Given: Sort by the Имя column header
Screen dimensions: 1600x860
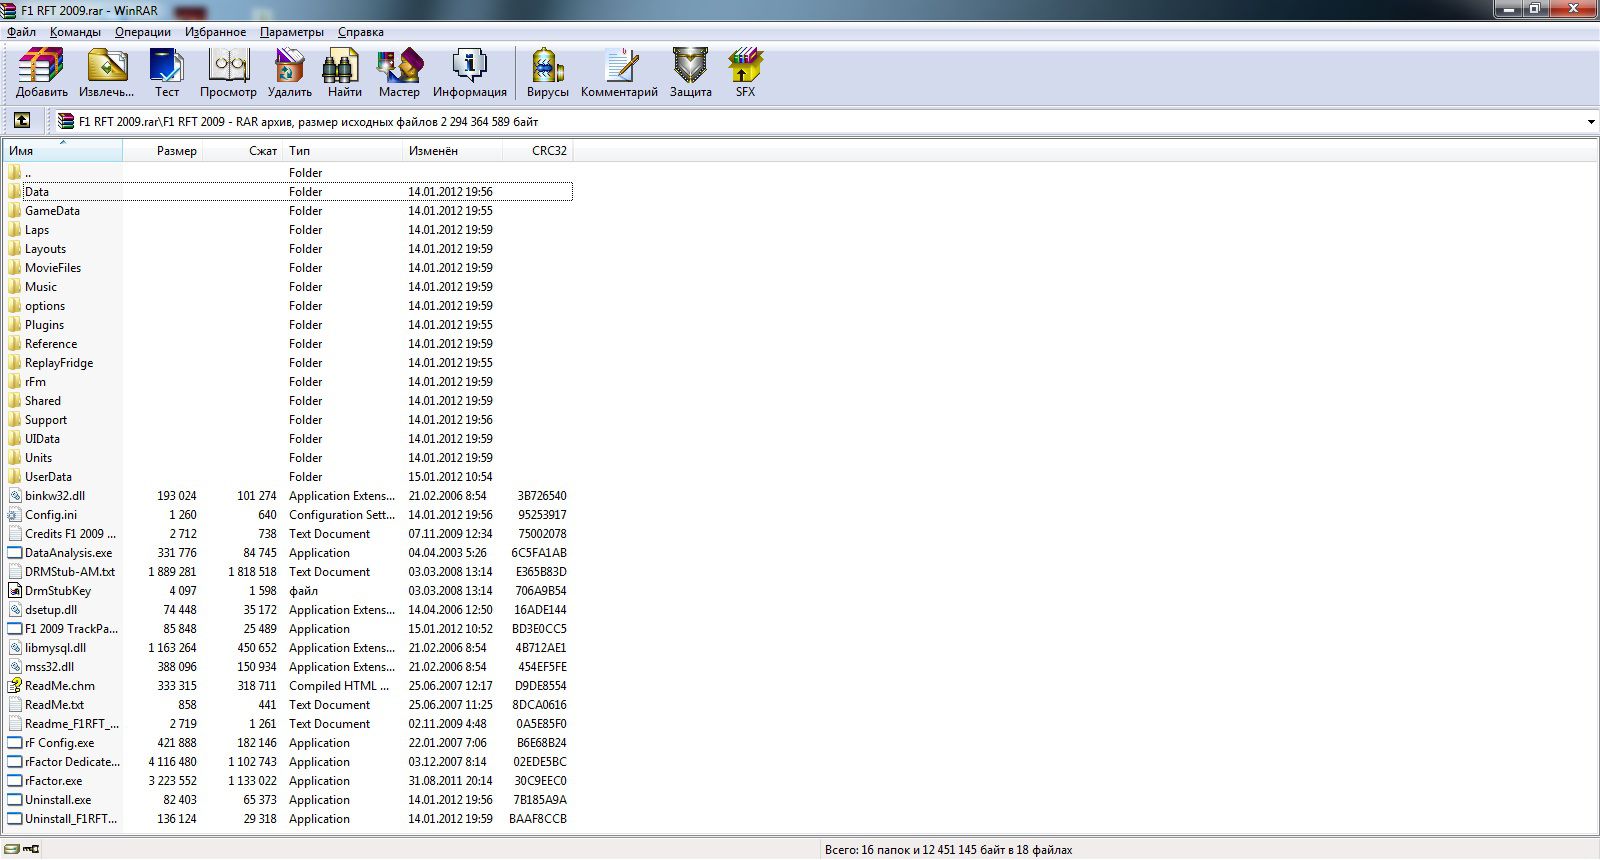Looking at the screenshot, I should pyautogui.click(x=62, y=151).
